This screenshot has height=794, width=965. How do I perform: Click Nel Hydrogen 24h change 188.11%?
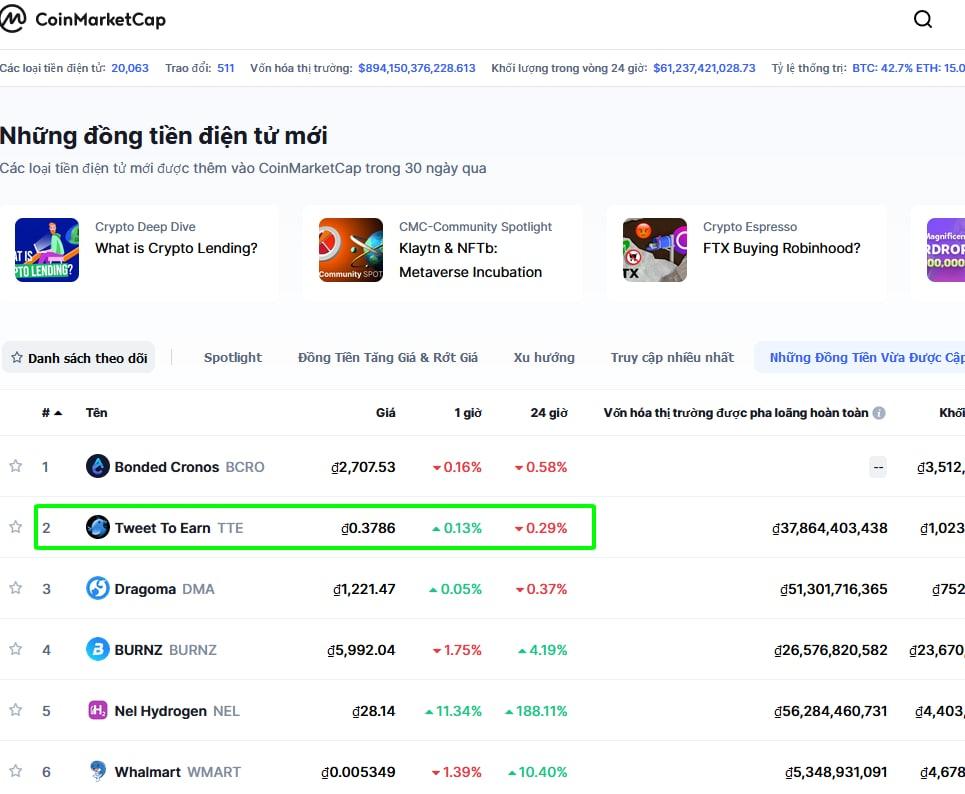click(x=536, y=710)
